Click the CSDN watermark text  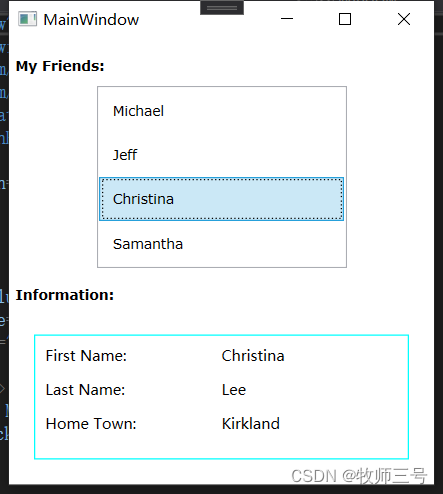click(359, 476)
